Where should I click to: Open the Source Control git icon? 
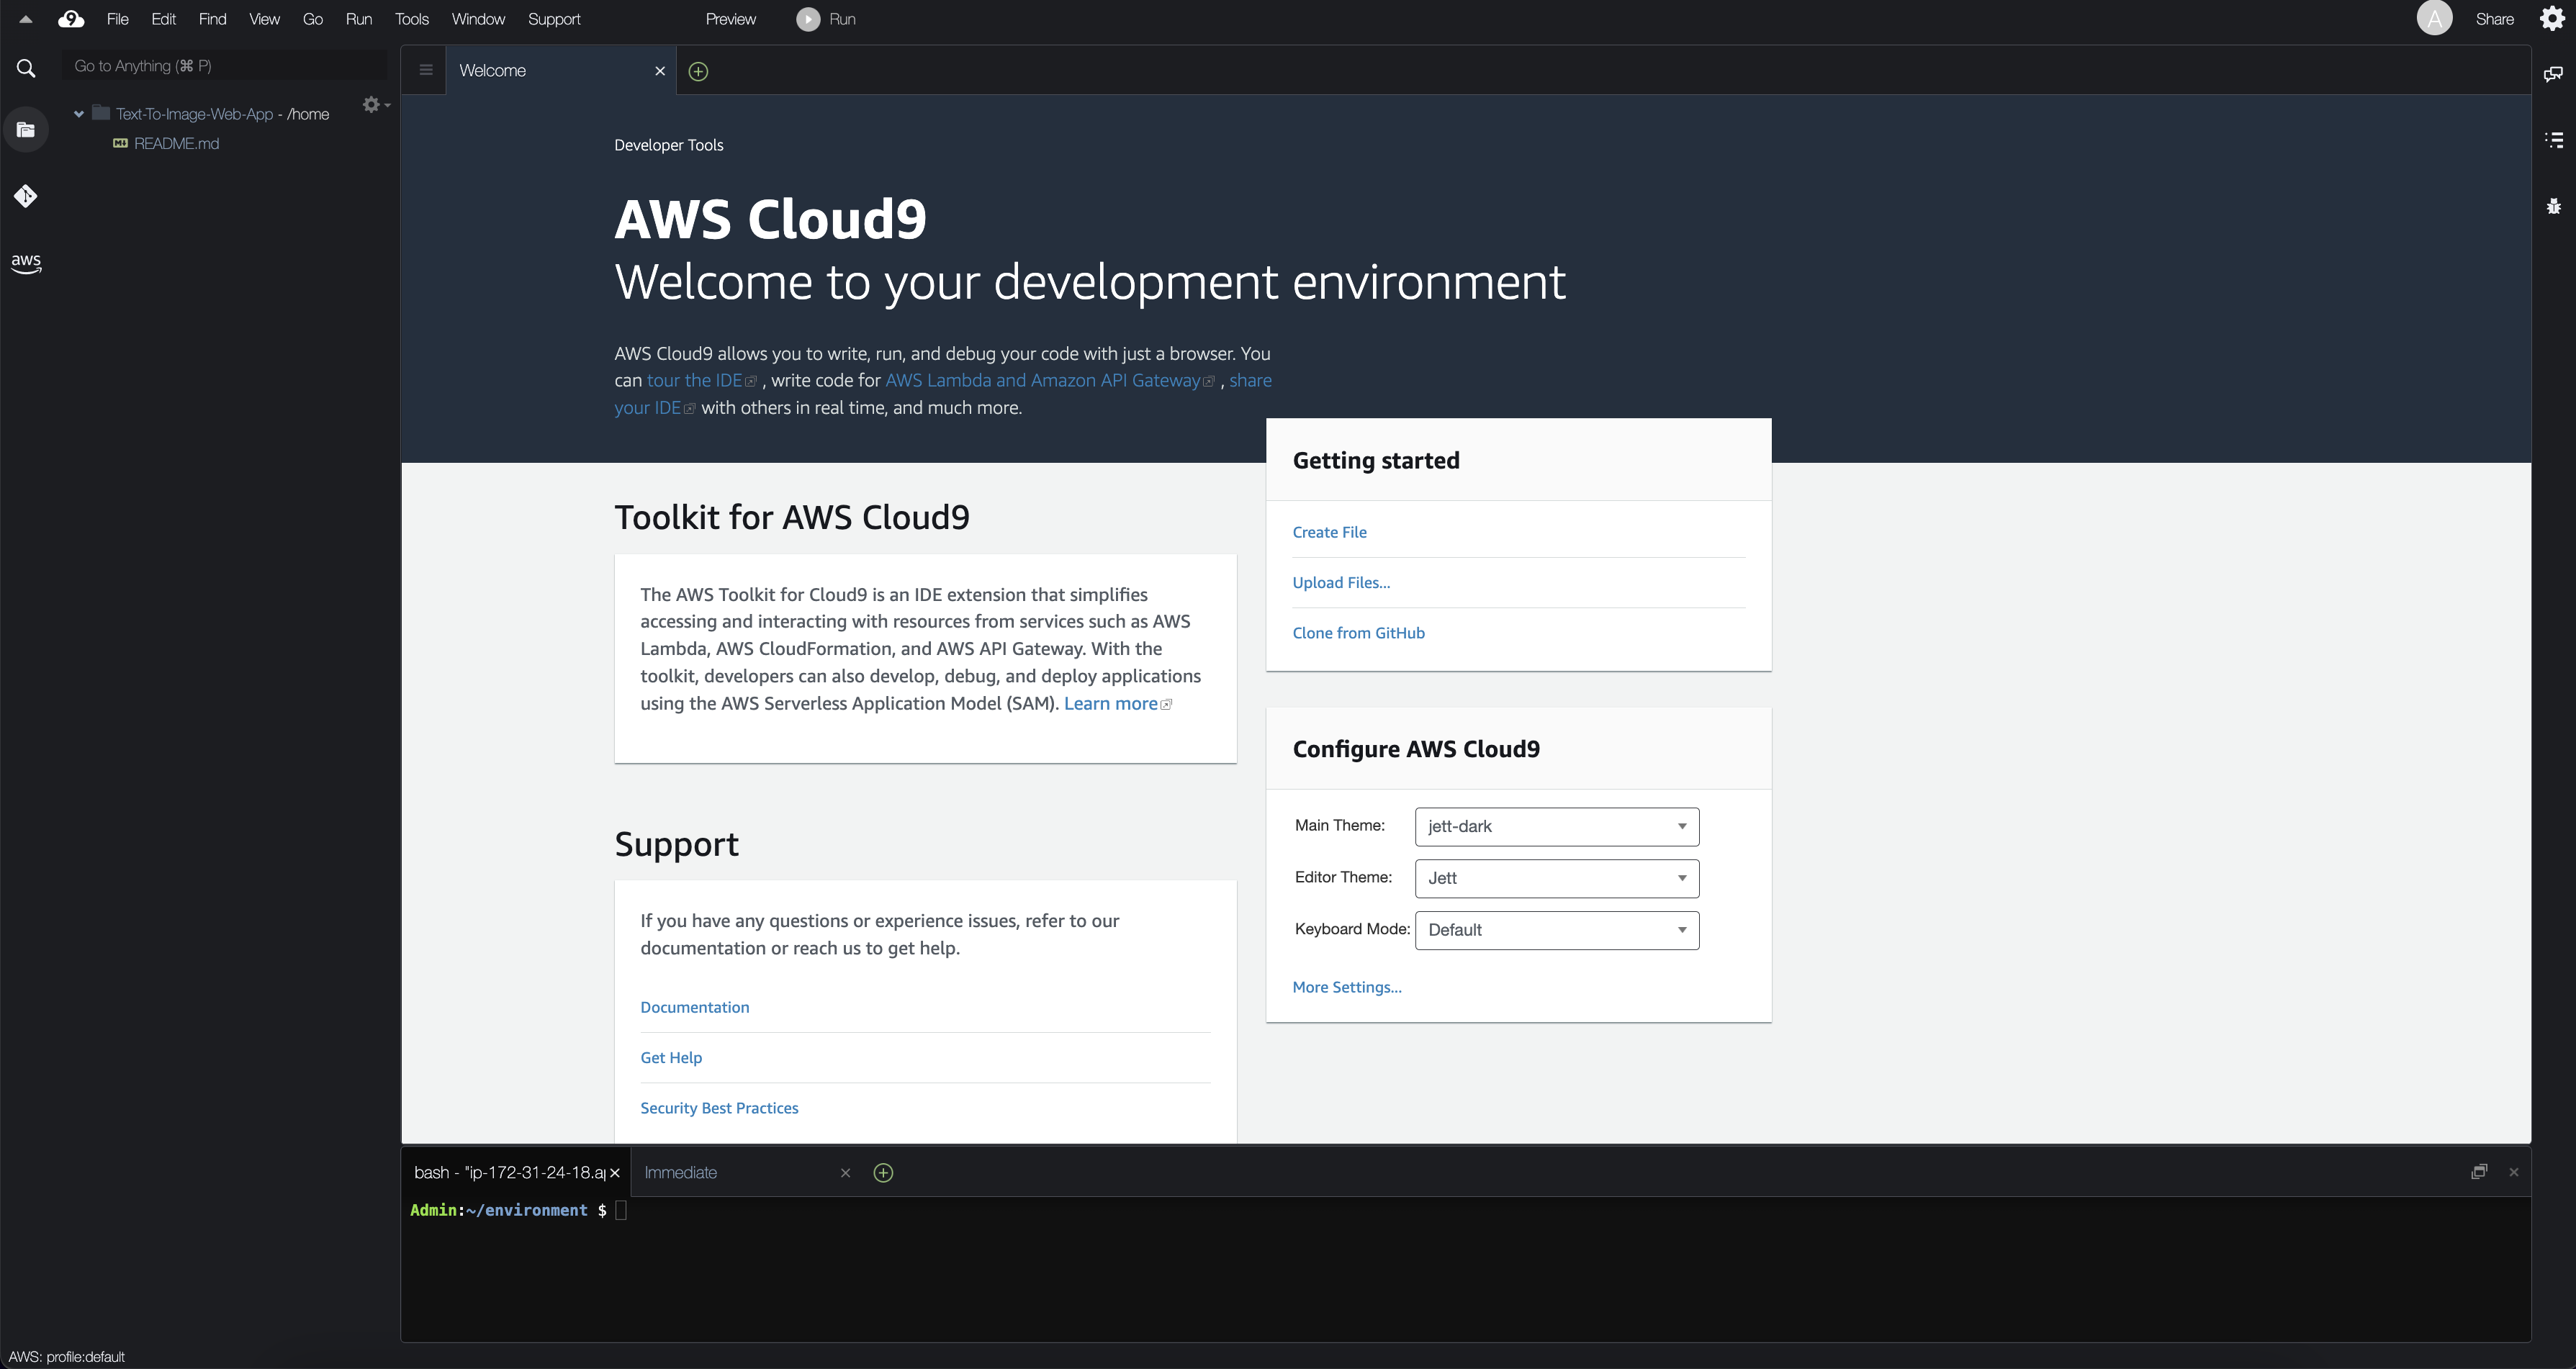[x=26, y=196]
